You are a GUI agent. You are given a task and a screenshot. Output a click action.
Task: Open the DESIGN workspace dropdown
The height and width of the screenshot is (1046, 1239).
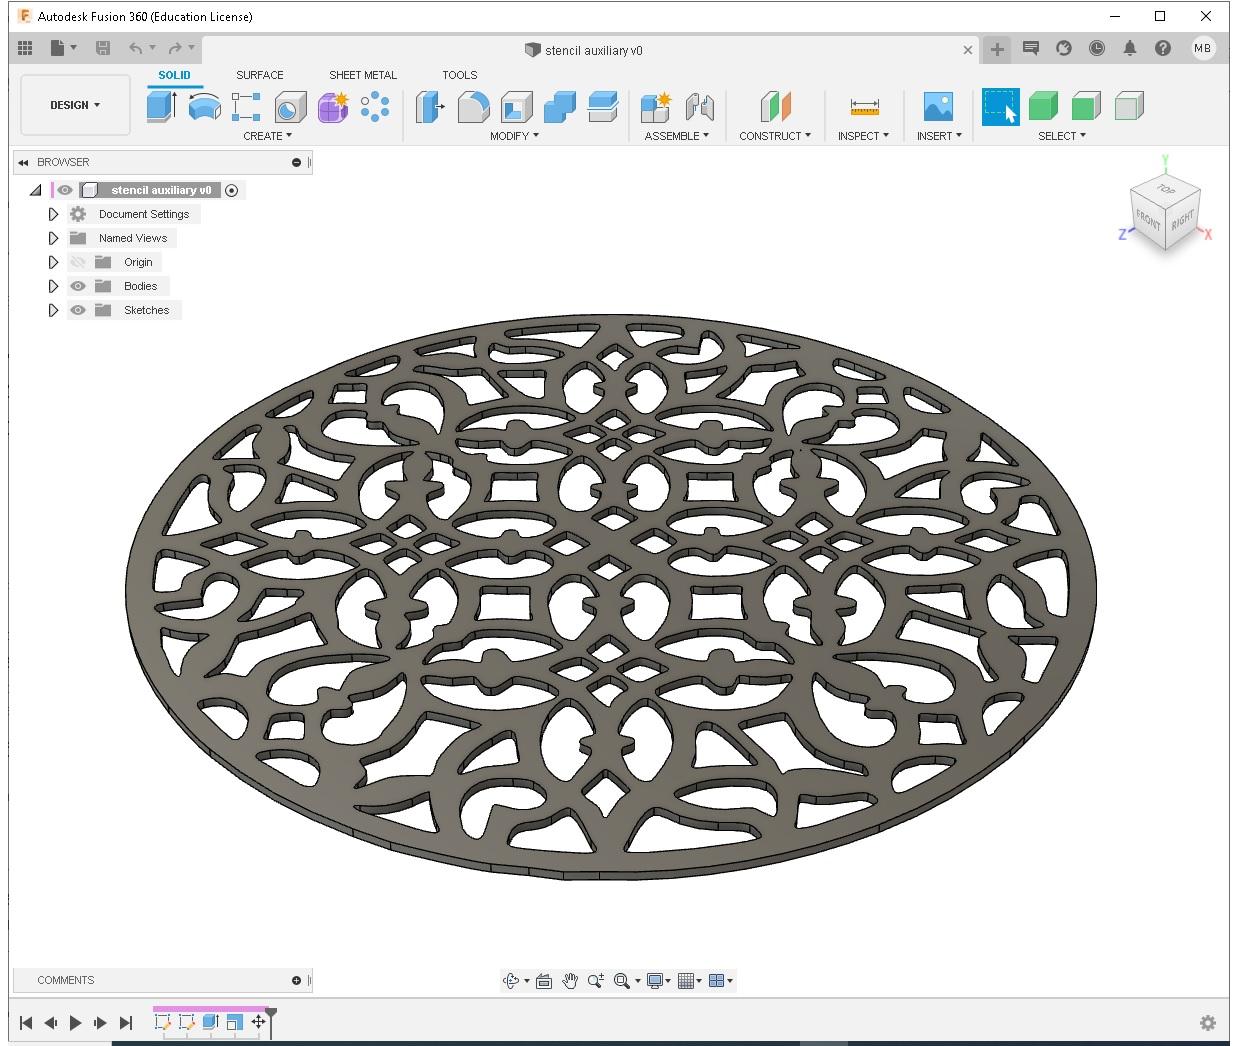coord(75,105)
